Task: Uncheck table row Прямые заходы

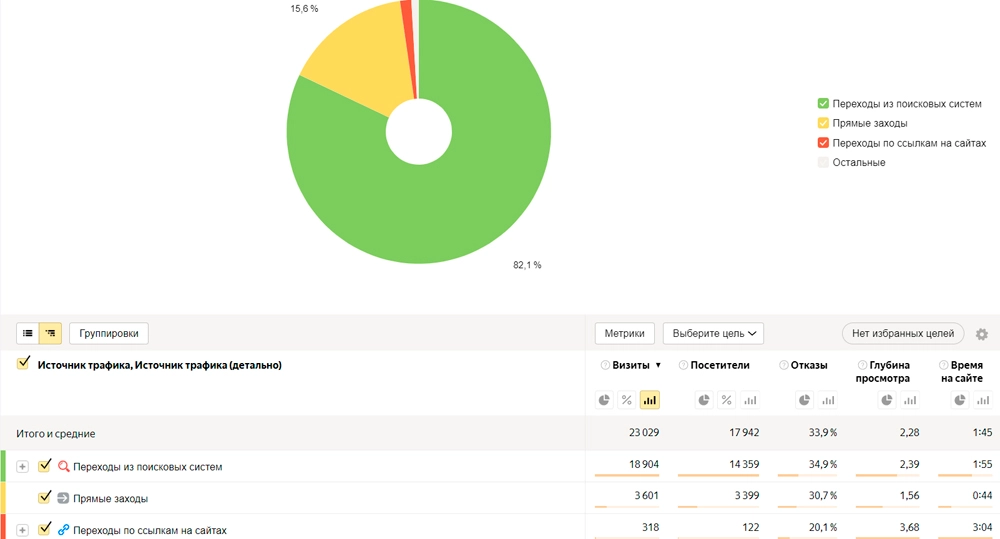Action: click(x=44, y=497)
